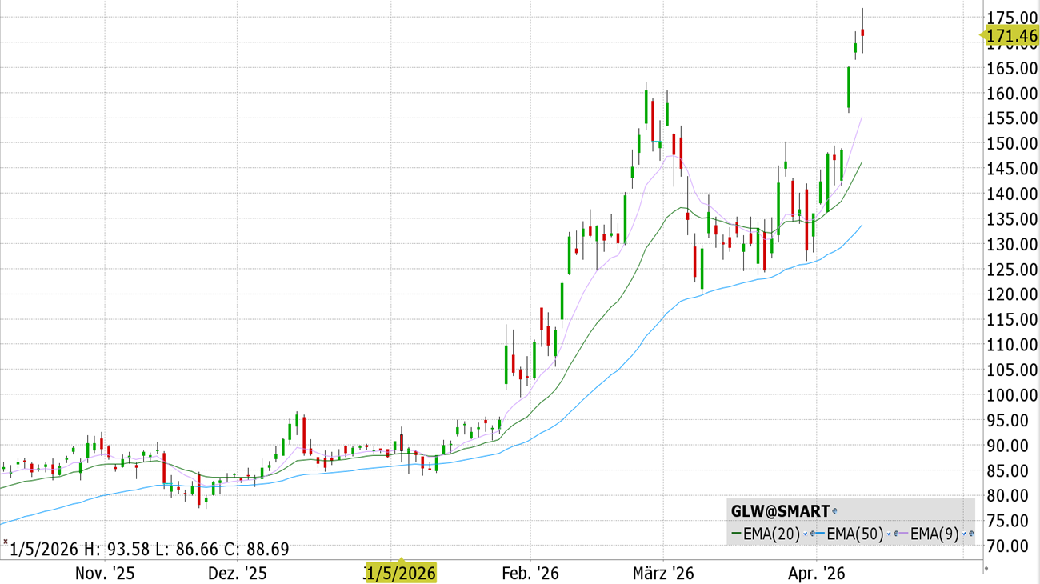Click the März '26 time axis label
Viewport: 1040px width, 584px height.
coord(663,573)
